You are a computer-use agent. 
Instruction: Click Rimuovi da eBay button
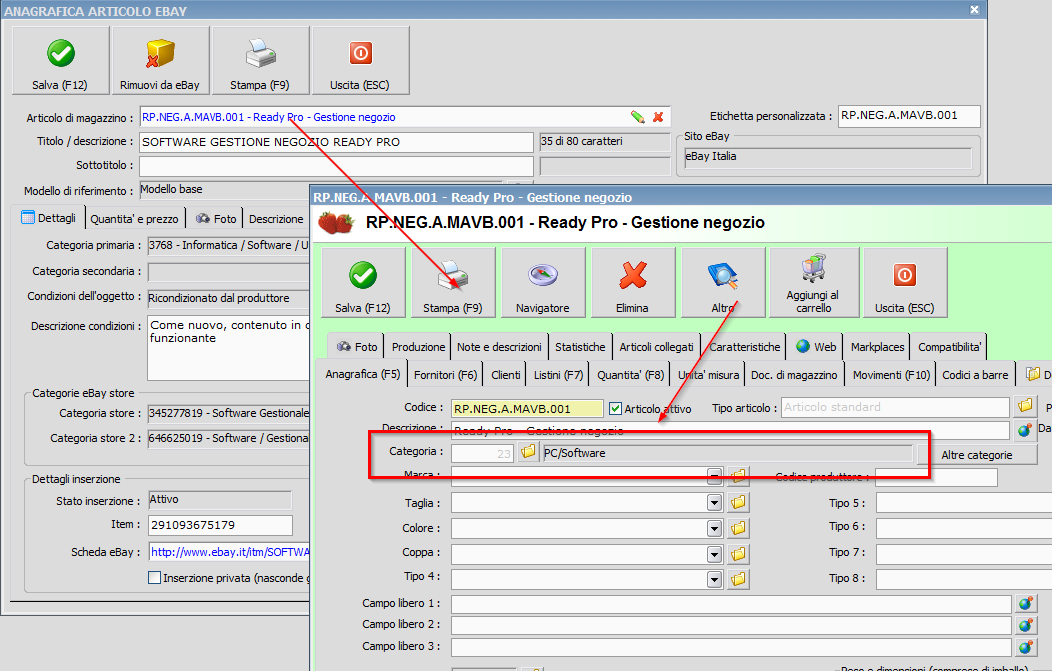160,60
